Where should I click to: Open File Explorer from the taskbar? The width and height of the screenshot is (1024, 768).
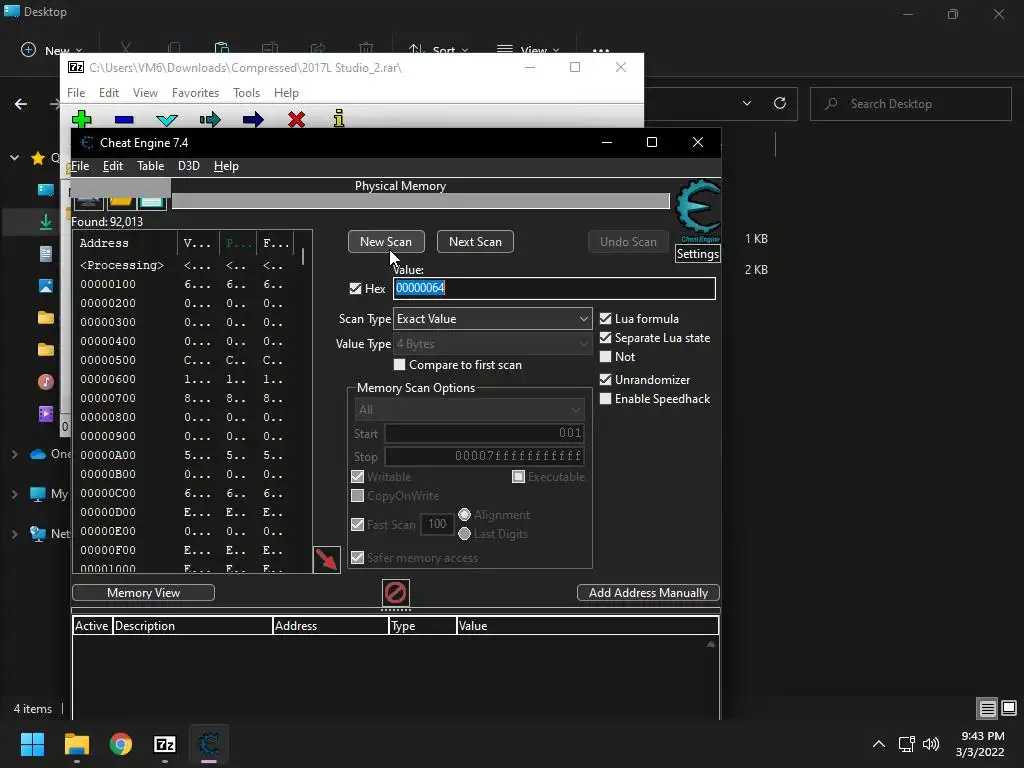76,744
